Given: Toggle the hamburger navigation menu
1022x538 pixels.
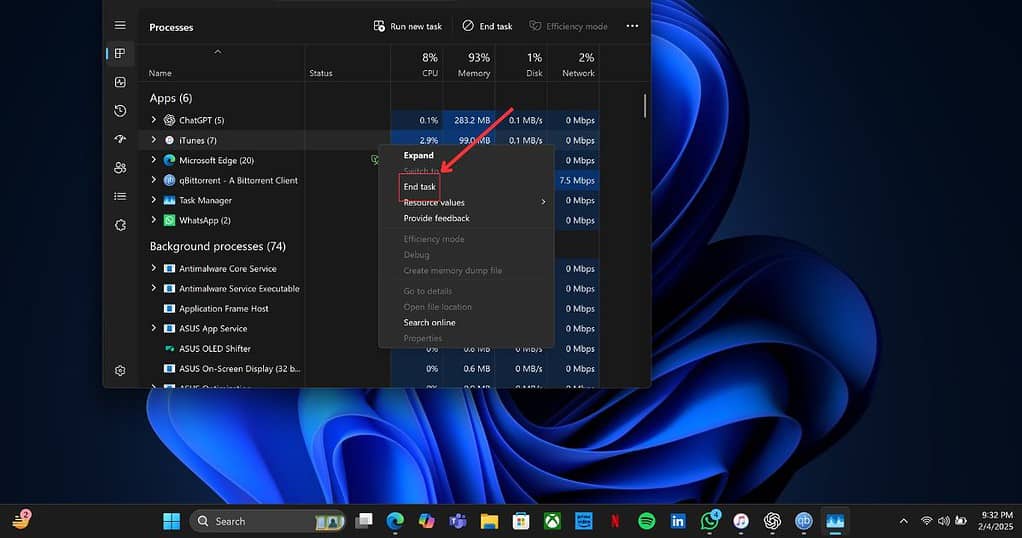Looking at the screenshot, I should [x=120, y=25].
